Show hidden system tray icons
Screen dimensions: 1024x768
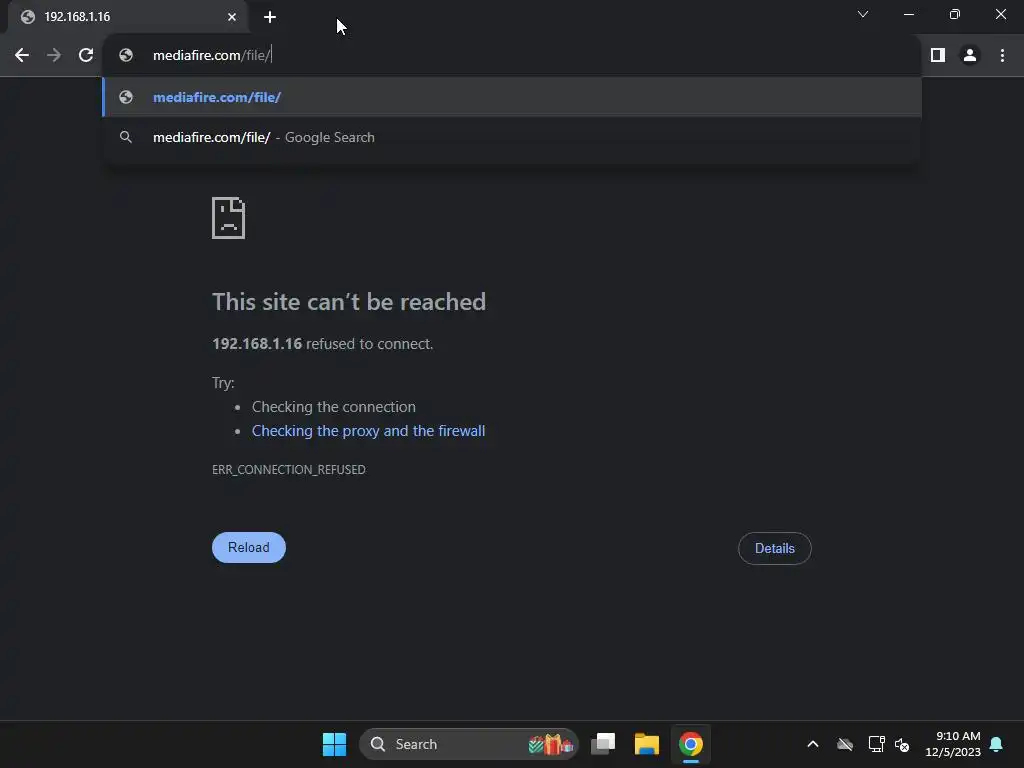point(813,744)
